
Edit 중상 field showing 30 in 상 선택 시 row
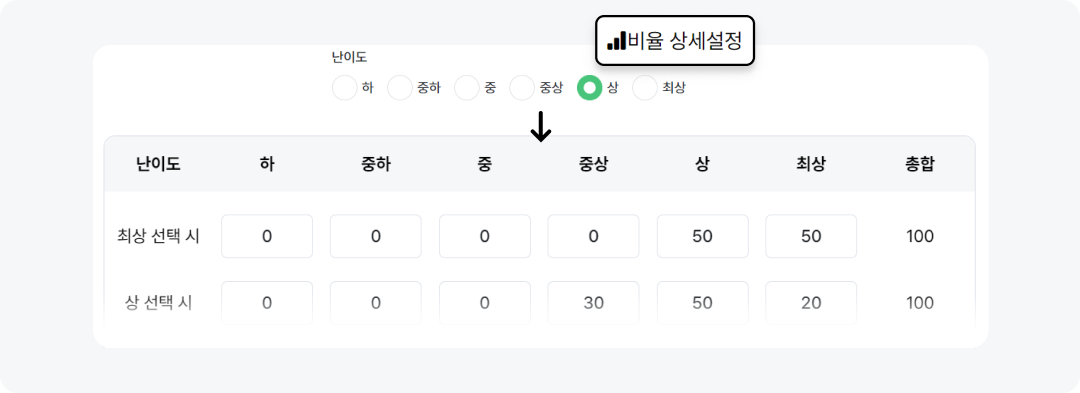click(x=593, y=303)
